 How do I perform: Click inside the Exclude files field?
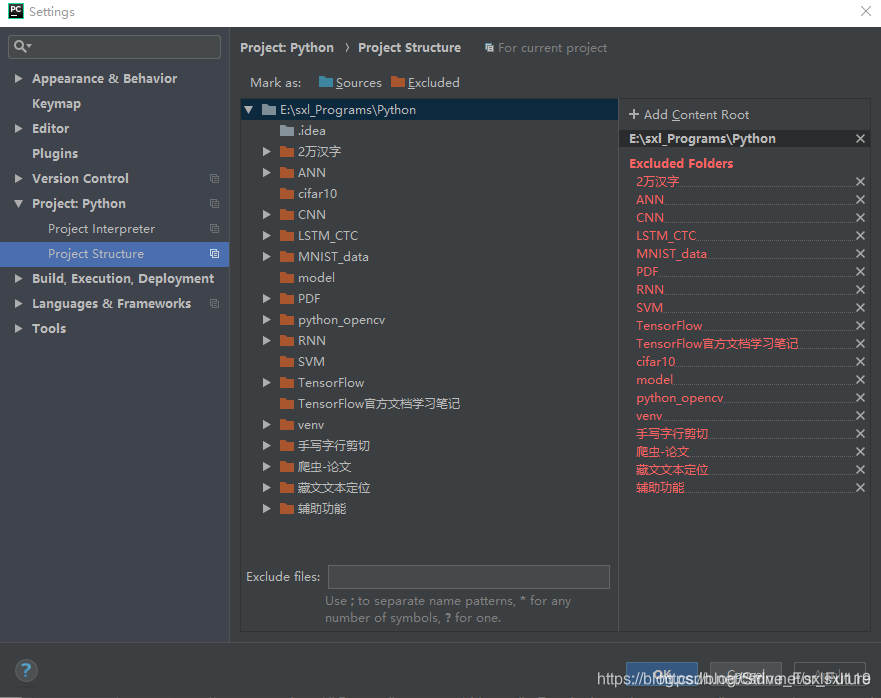coord(468,576)
